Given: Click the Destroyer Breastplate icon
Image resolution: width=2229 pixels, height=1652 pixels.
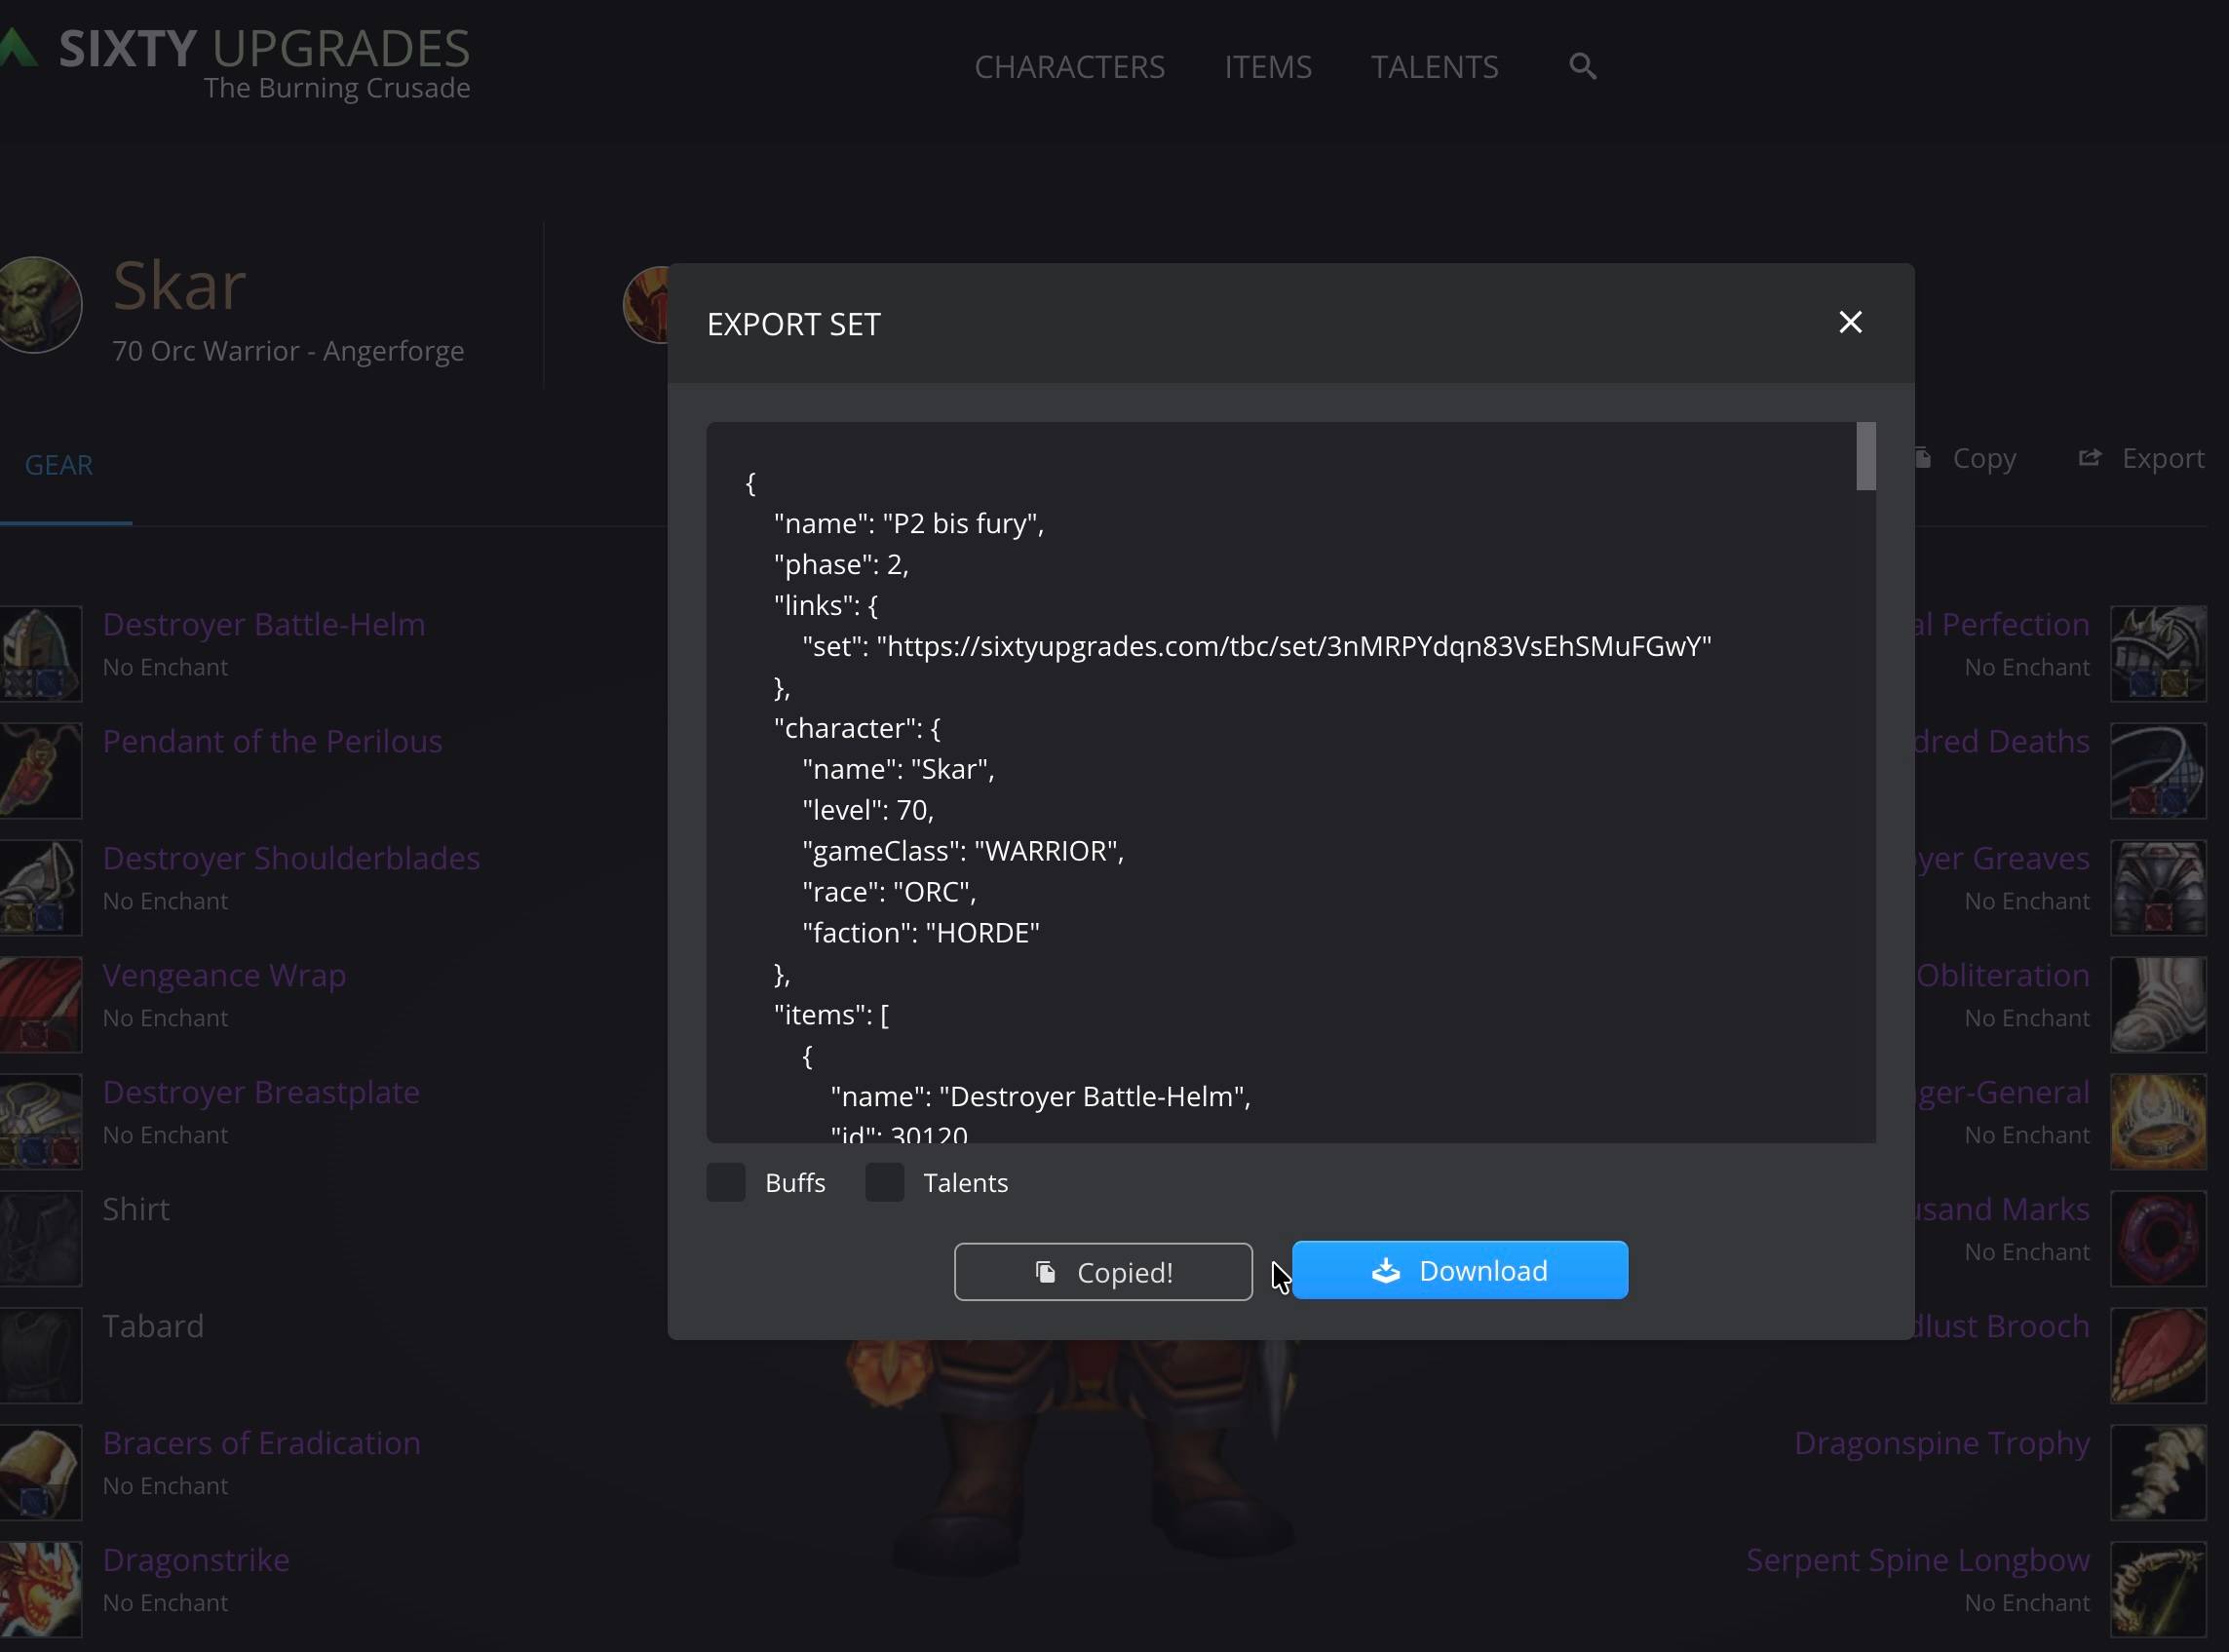Looking at the screenshot, I should [x=39, y=1120].
